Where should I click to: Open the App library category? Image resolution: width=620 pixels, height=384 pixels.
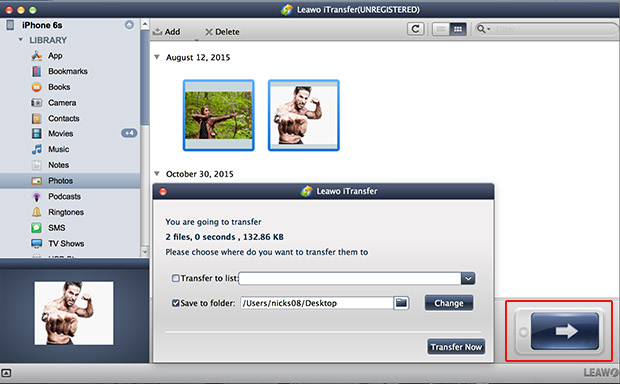click(x=55, y=56)
